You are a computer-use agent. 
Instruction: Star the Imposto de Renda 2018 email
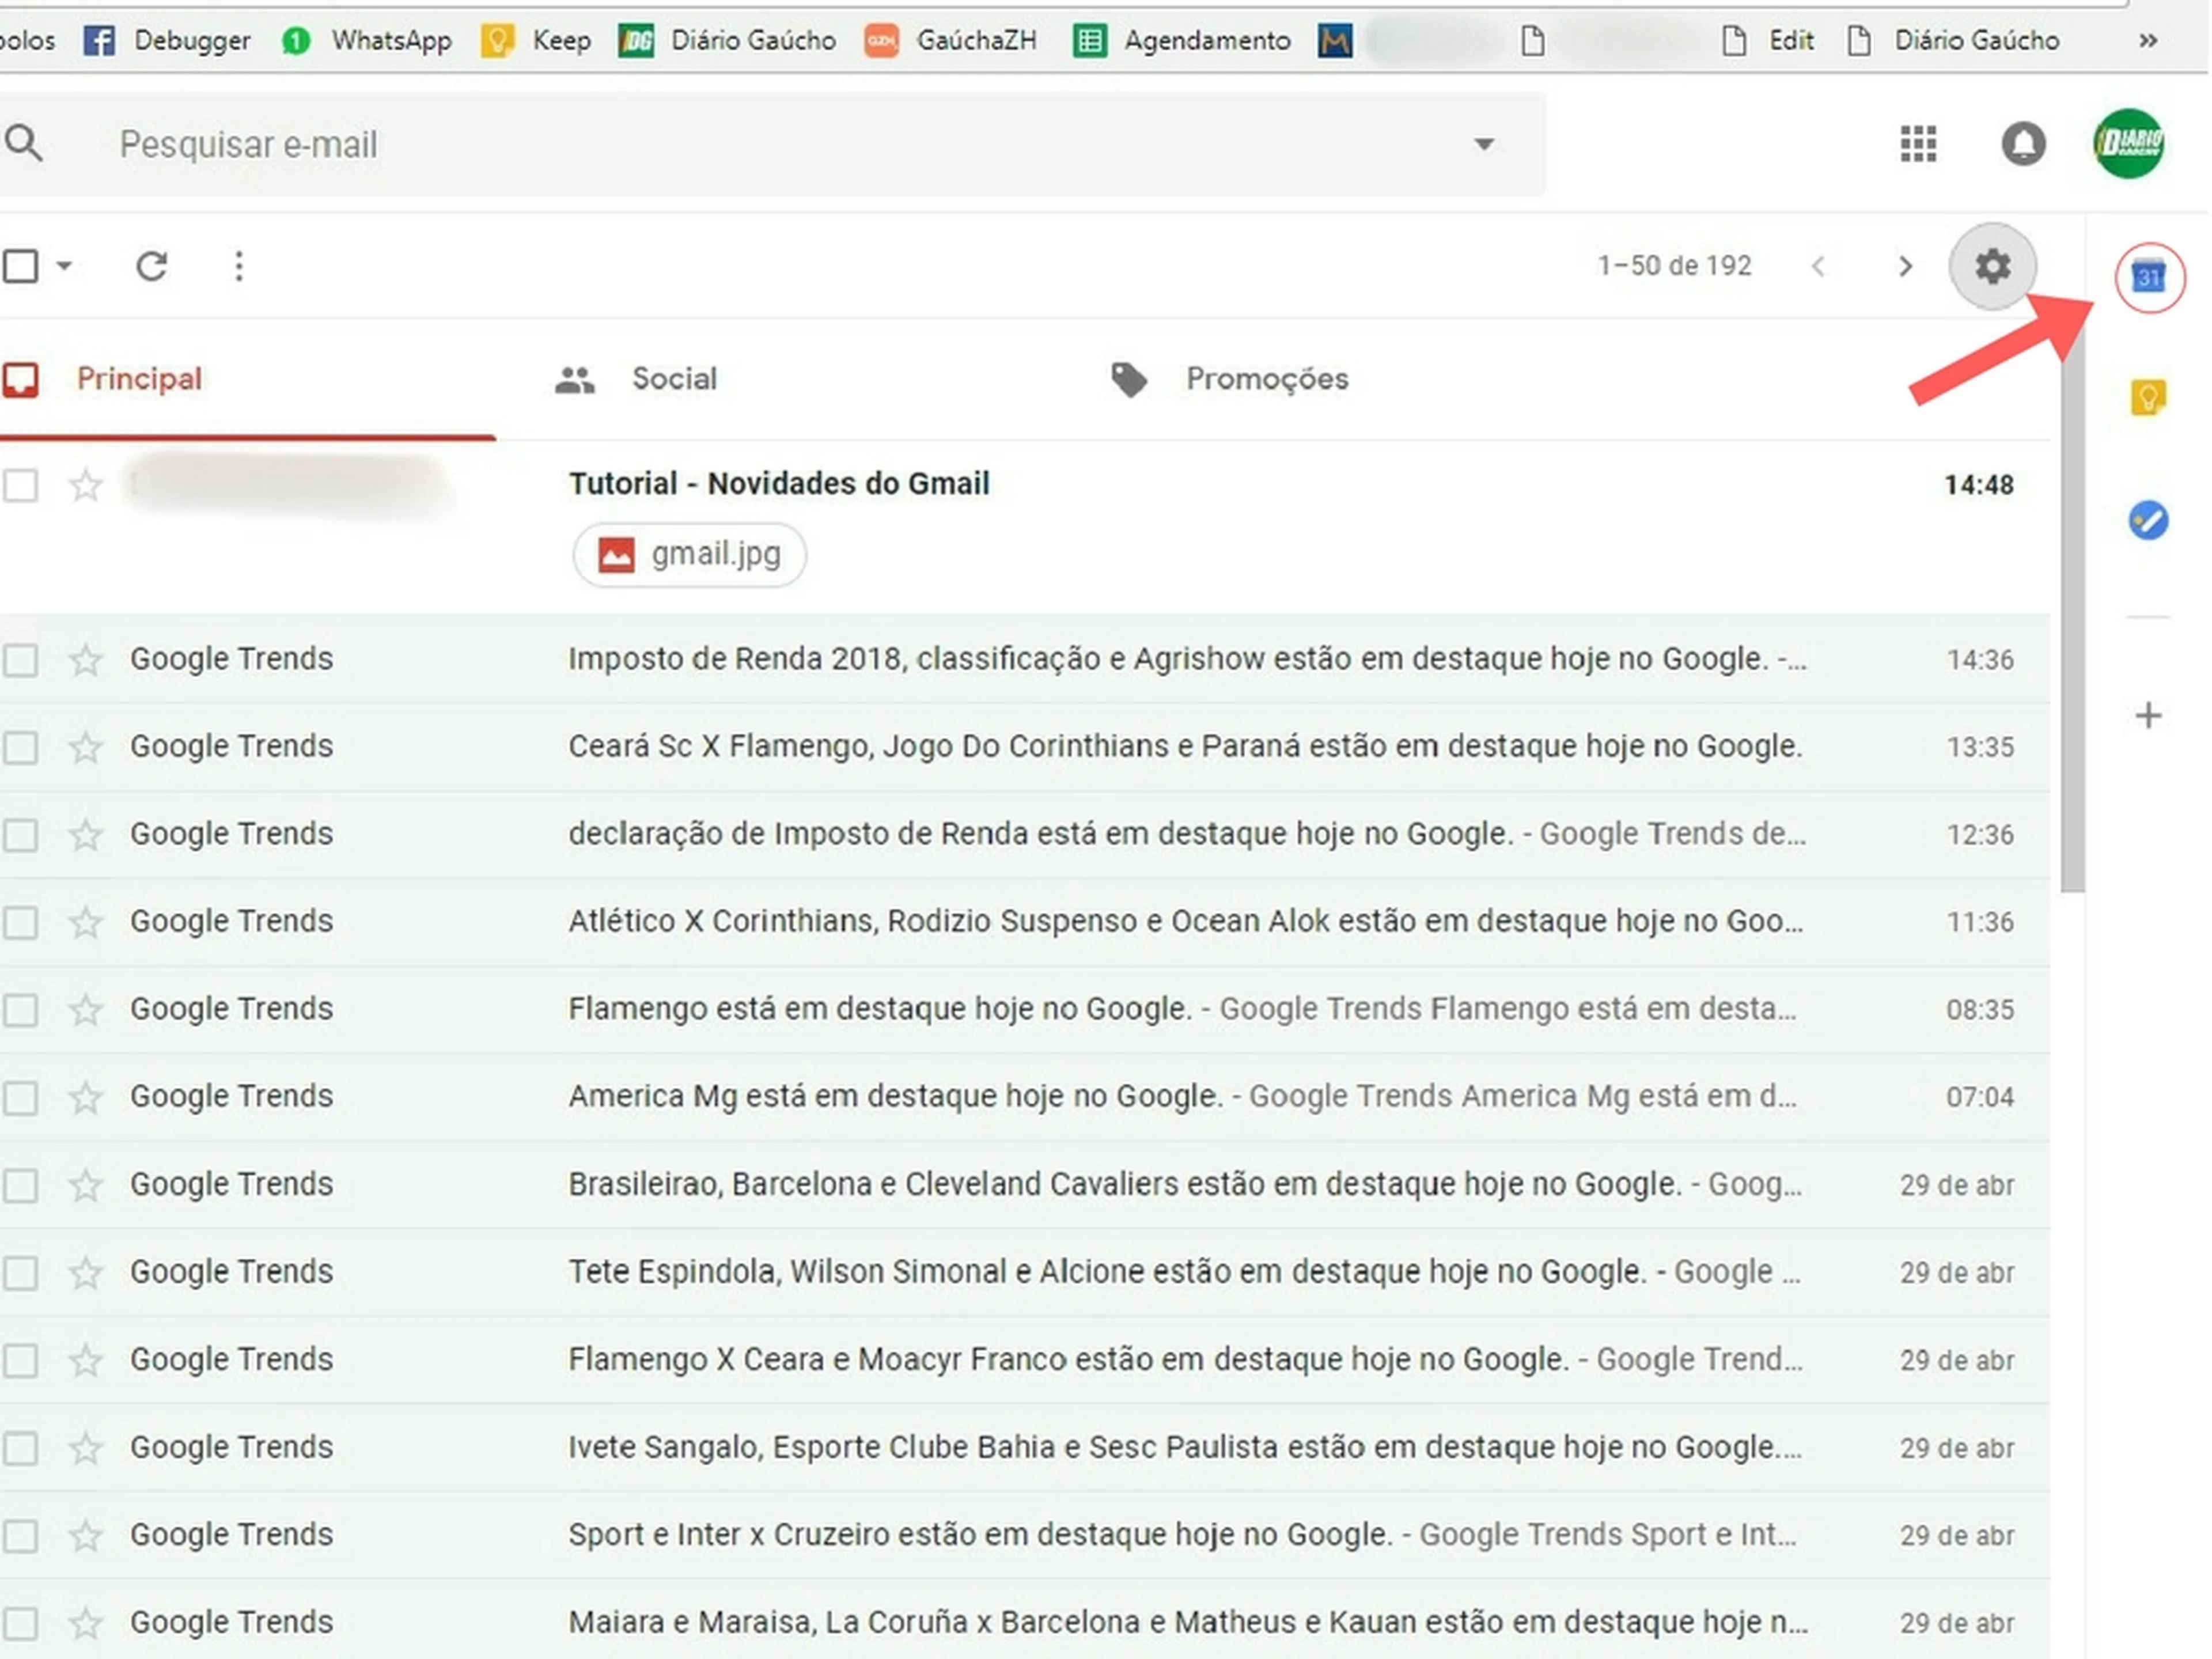click(85, 660)
